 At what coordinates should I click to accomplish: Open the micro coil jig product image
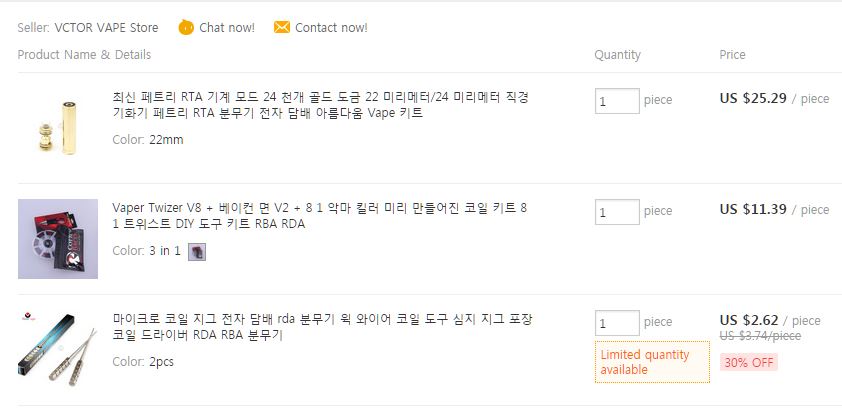coord(58,350)
